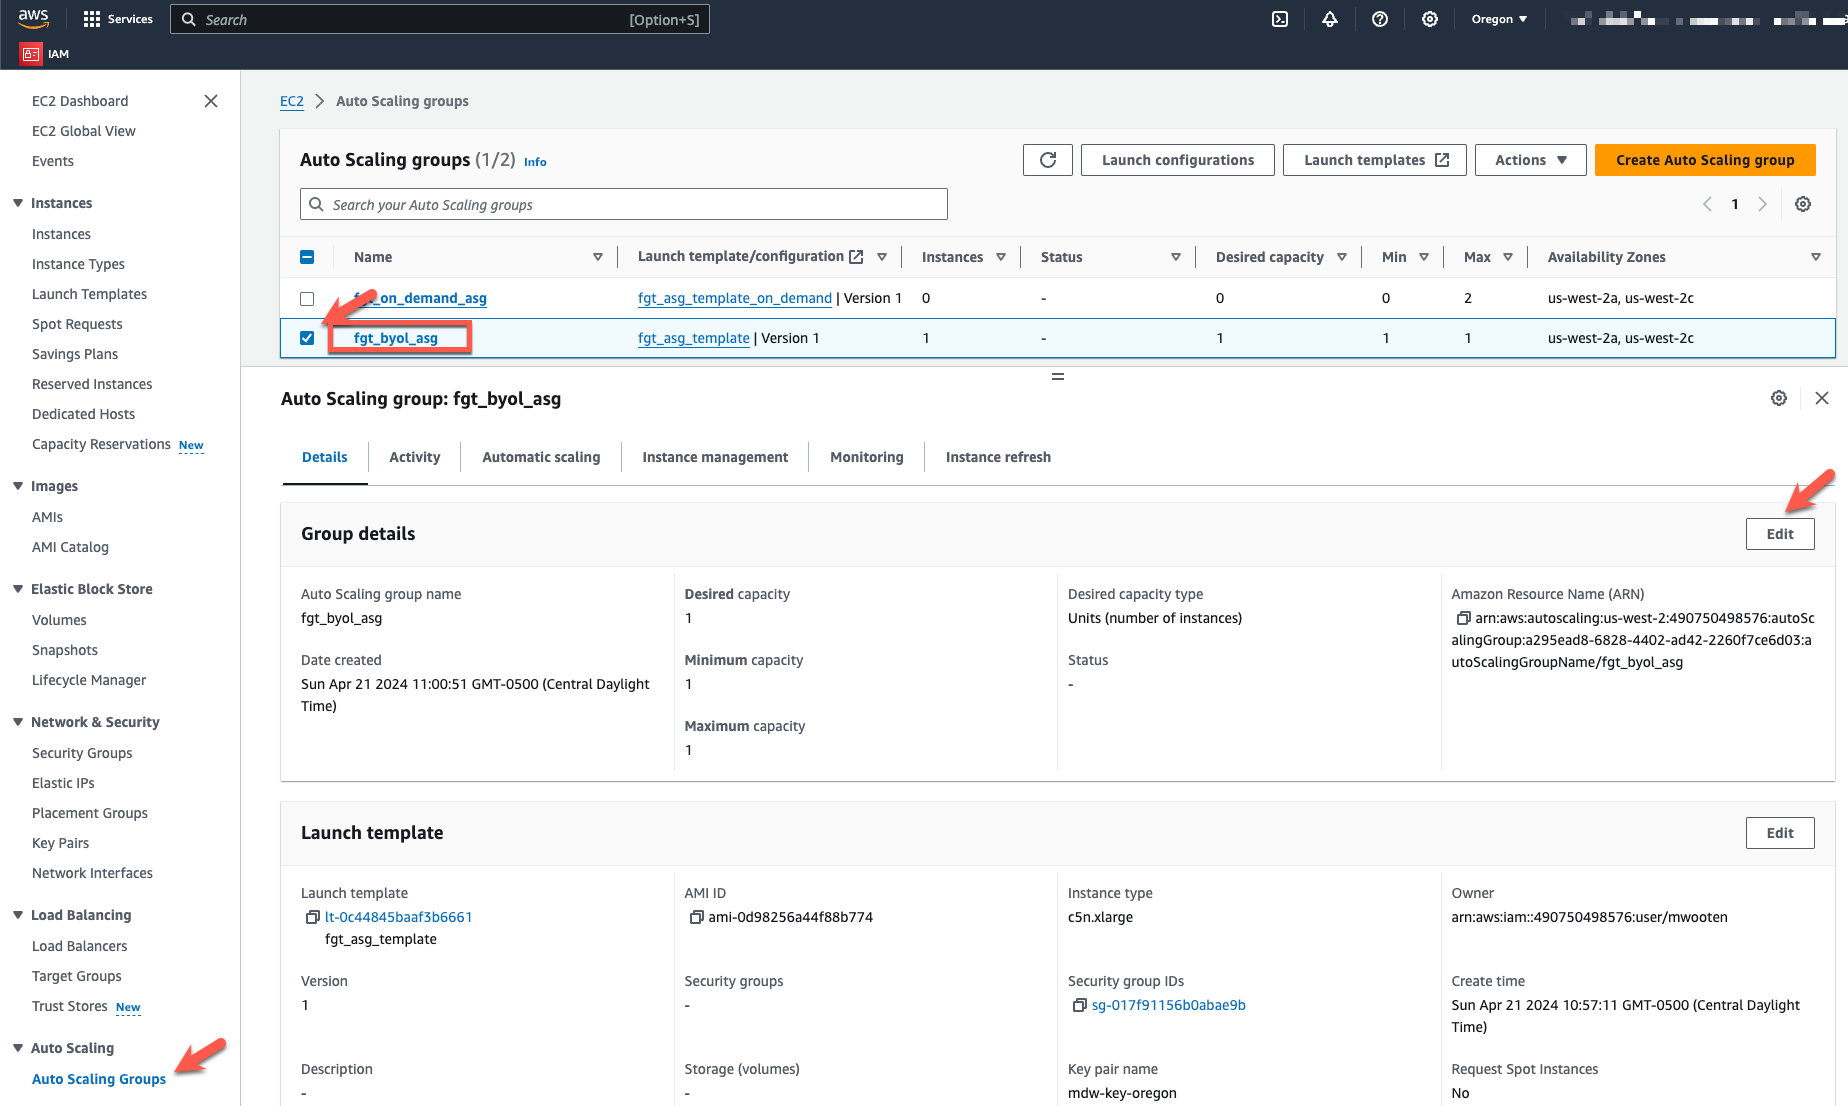1848x1106 pixels.
Task: Open fgt_asg_template_on_demand template link
Action: coord(735,298)
